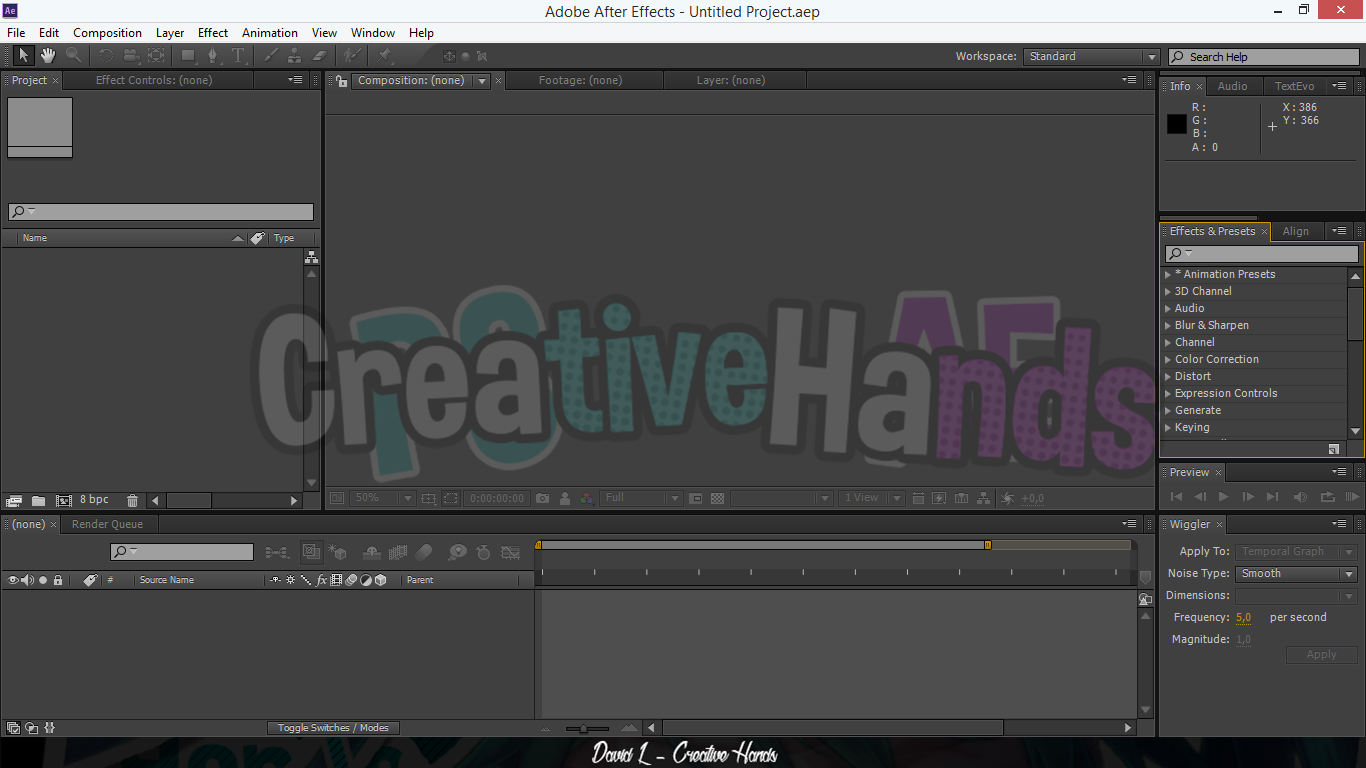The image size is (1366, 768).
Task: Click the Auto-keyframe stopwatch icon in timeline
Action: 484,552
